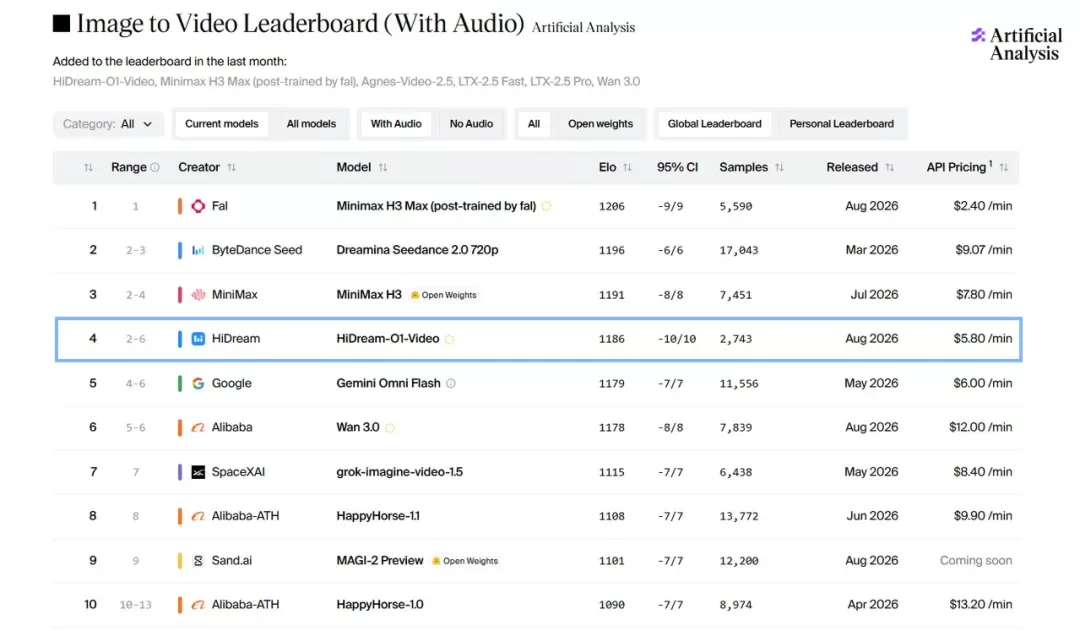This screenshot has height=631, width=1080.
Task: Sort table by Released date
Action: click(x=889, y=167)
